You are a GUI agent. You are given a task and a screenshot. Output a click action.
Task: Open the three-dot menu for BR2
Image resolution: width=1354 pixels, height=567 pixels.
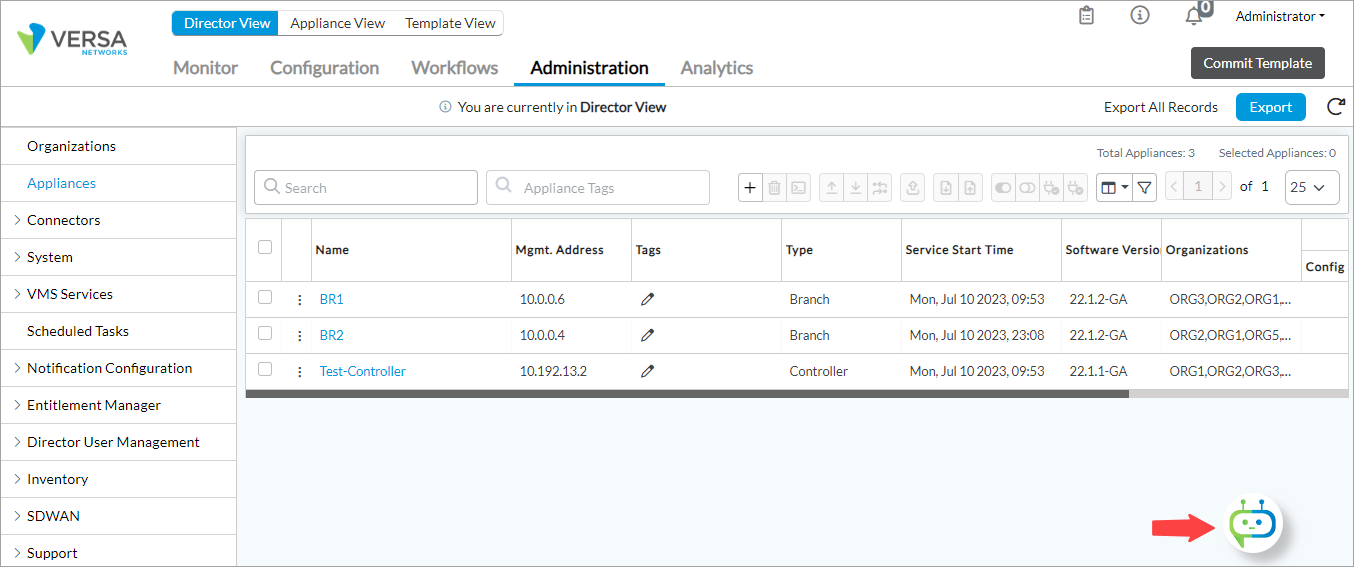click(299, 336)
